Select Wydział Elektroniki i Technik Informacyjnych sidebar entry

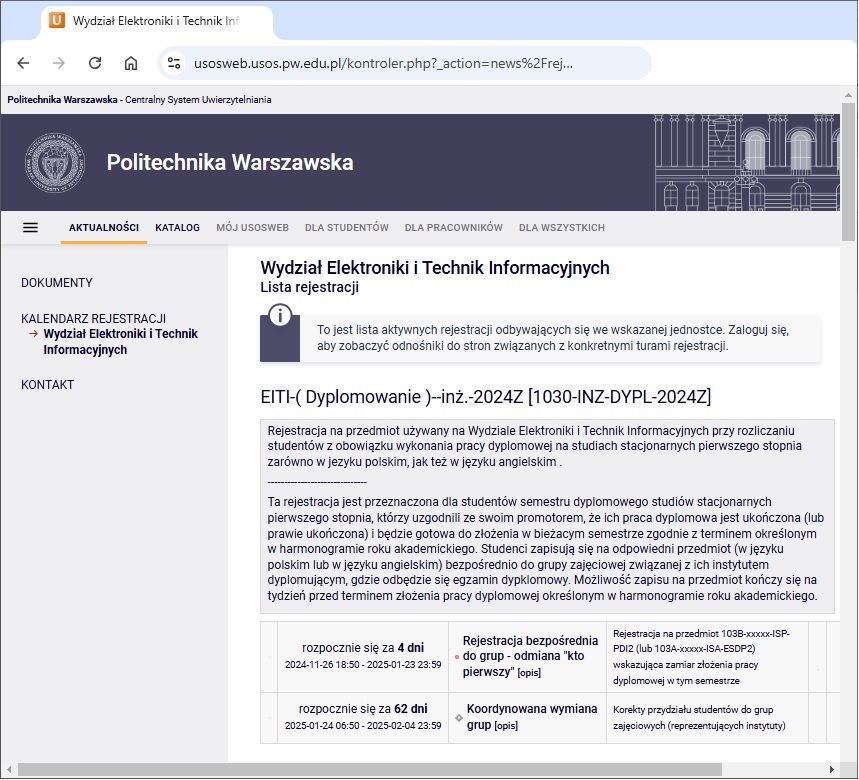click(121, 342)
